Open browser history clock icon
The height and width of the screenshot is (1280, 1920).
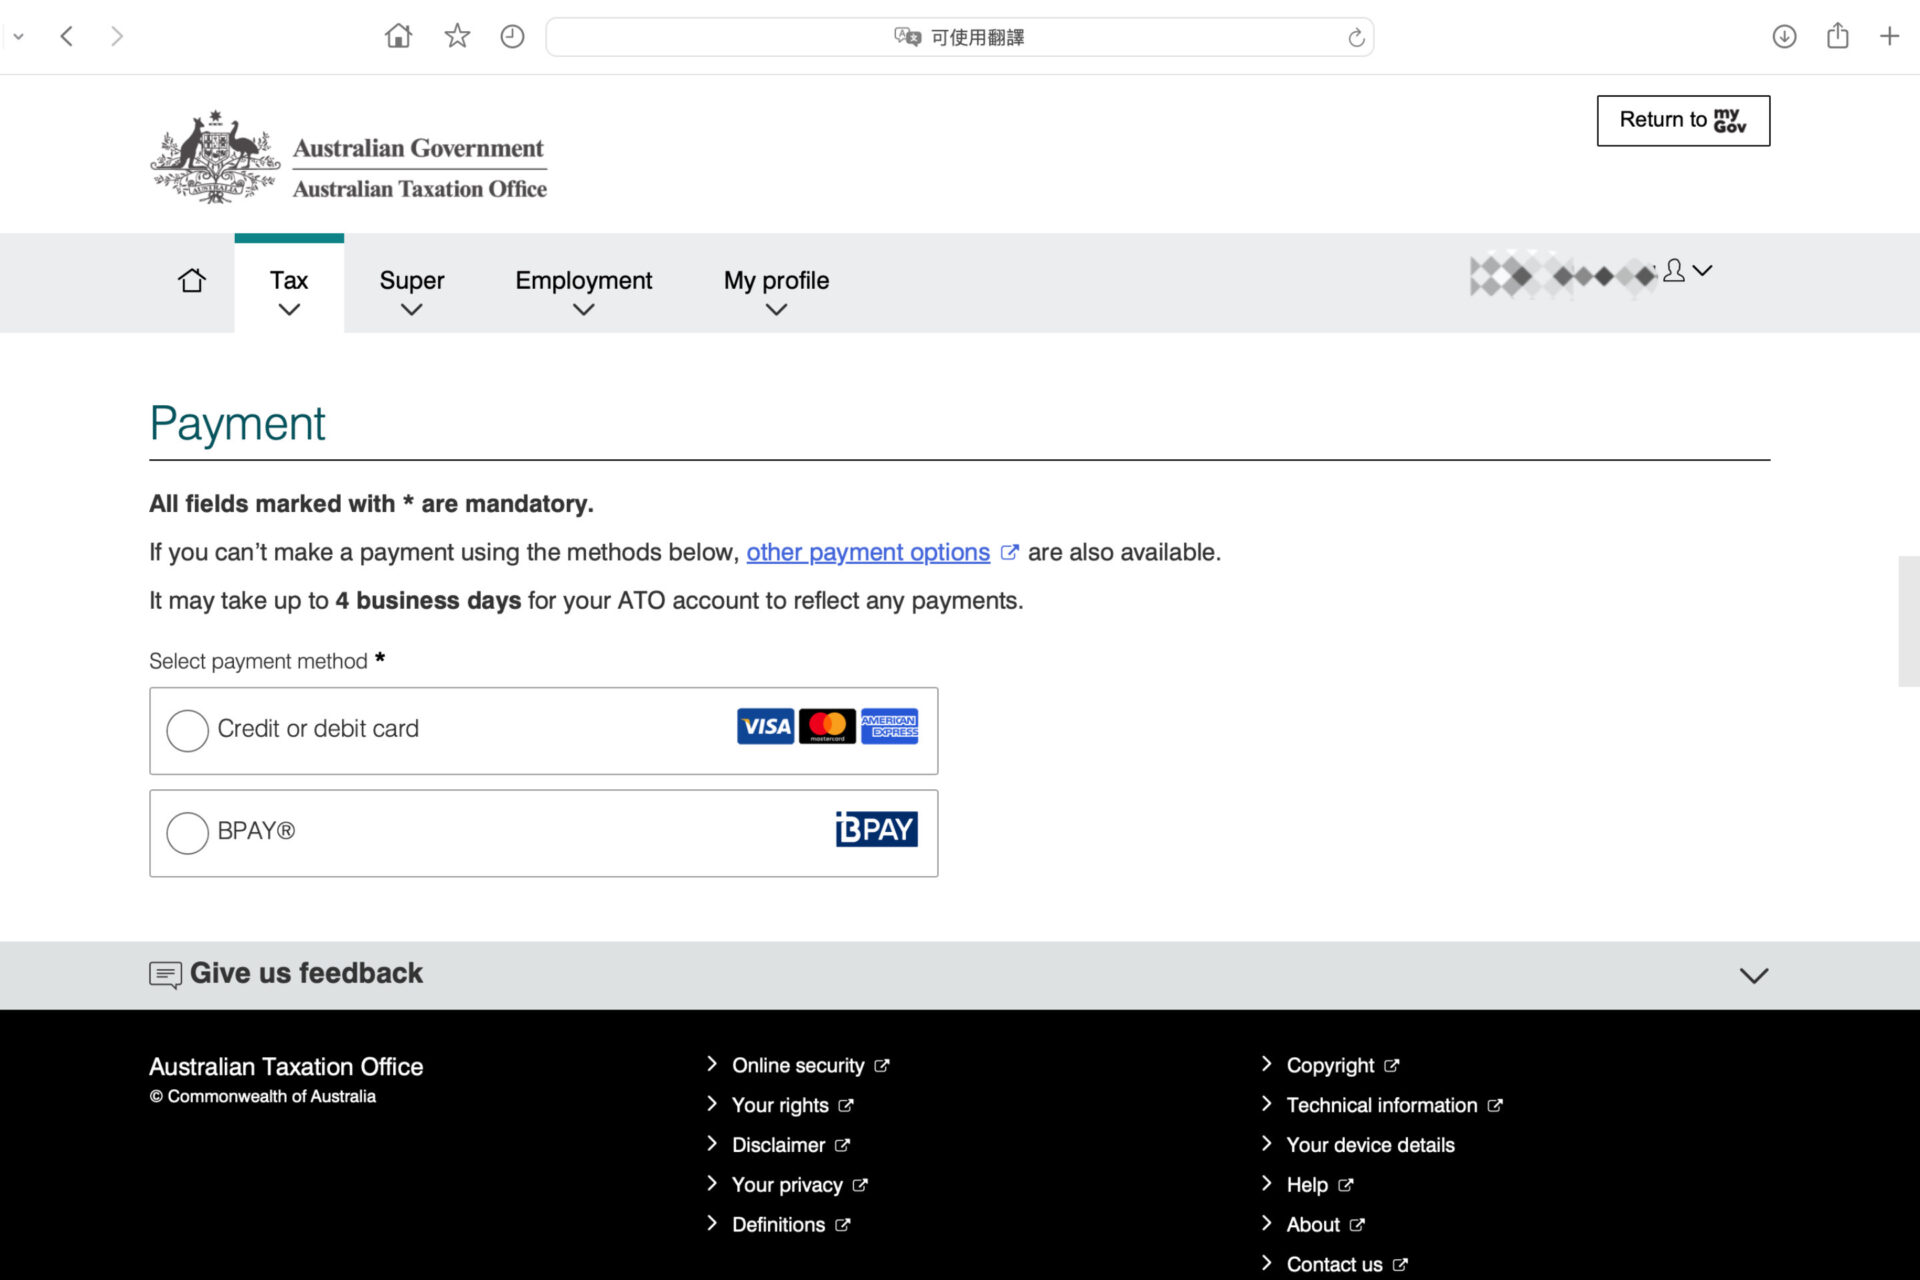(512, 37)
